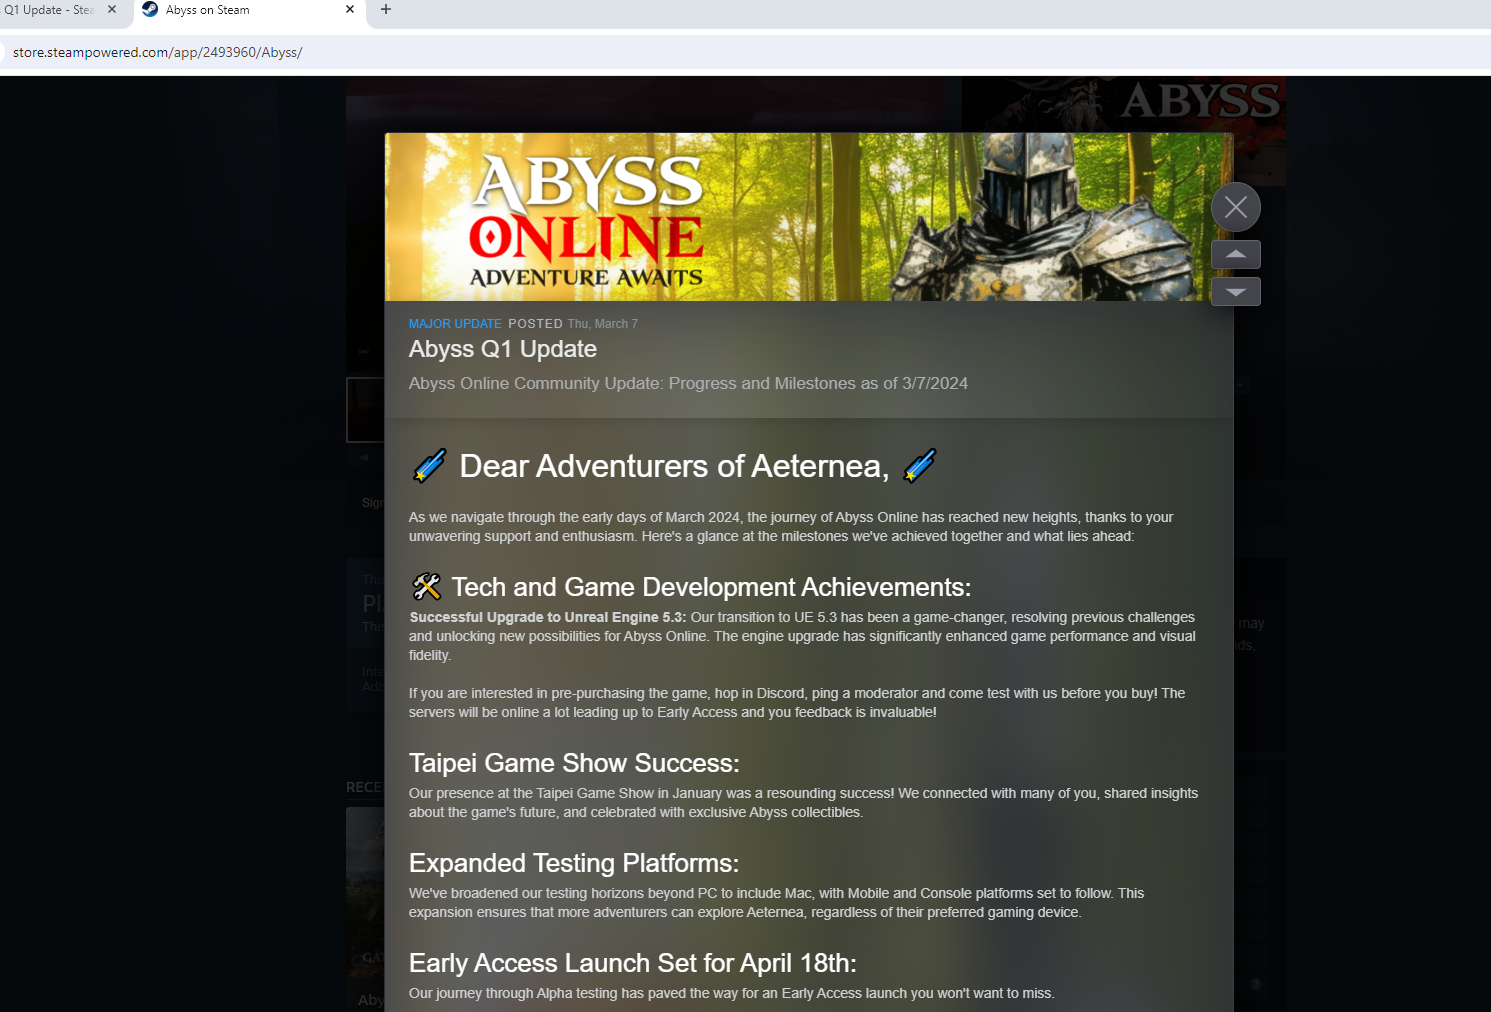The image size is (1491, 1012).
Task: Click the ABYSS logo behind the popup
Action: click(1201, 101)
